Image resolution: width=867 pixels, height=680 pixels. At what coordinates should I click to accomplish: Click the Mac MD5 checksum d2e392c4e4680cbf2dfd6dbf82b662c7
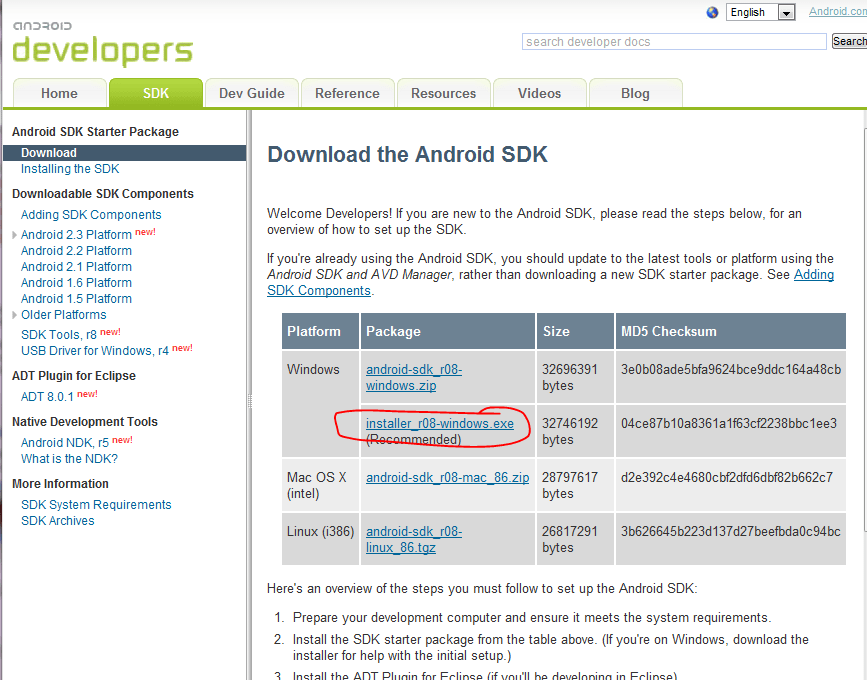[727, 477]
